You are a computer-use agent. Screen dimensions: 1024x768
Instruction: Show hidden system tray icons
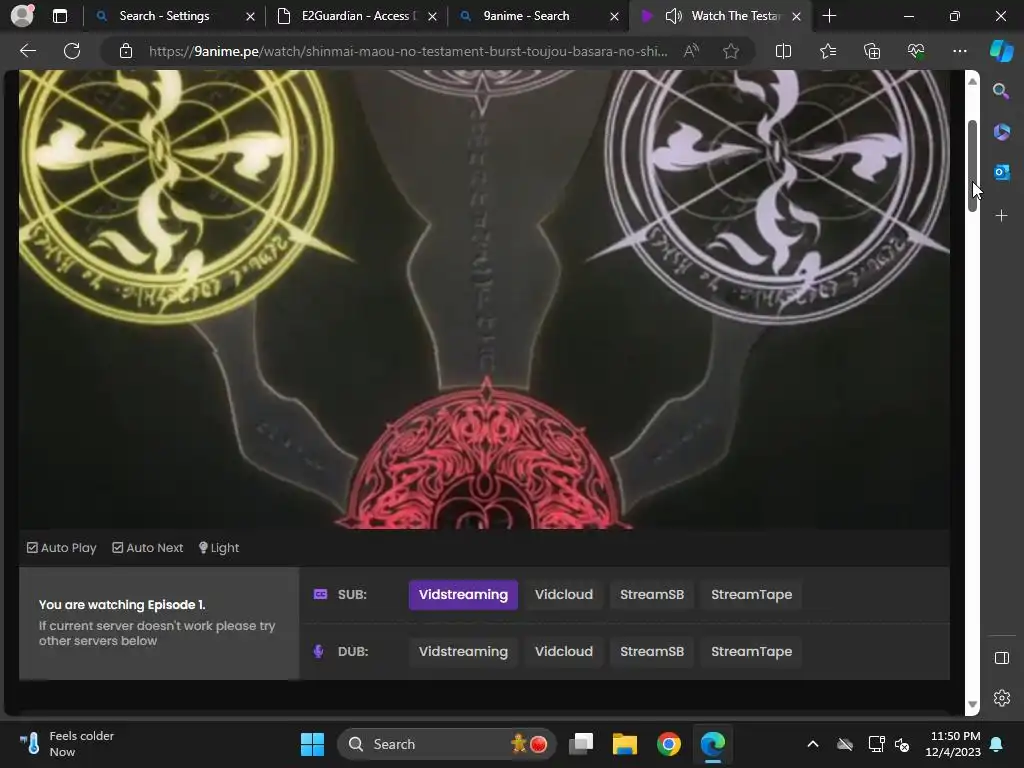point(812,744)
